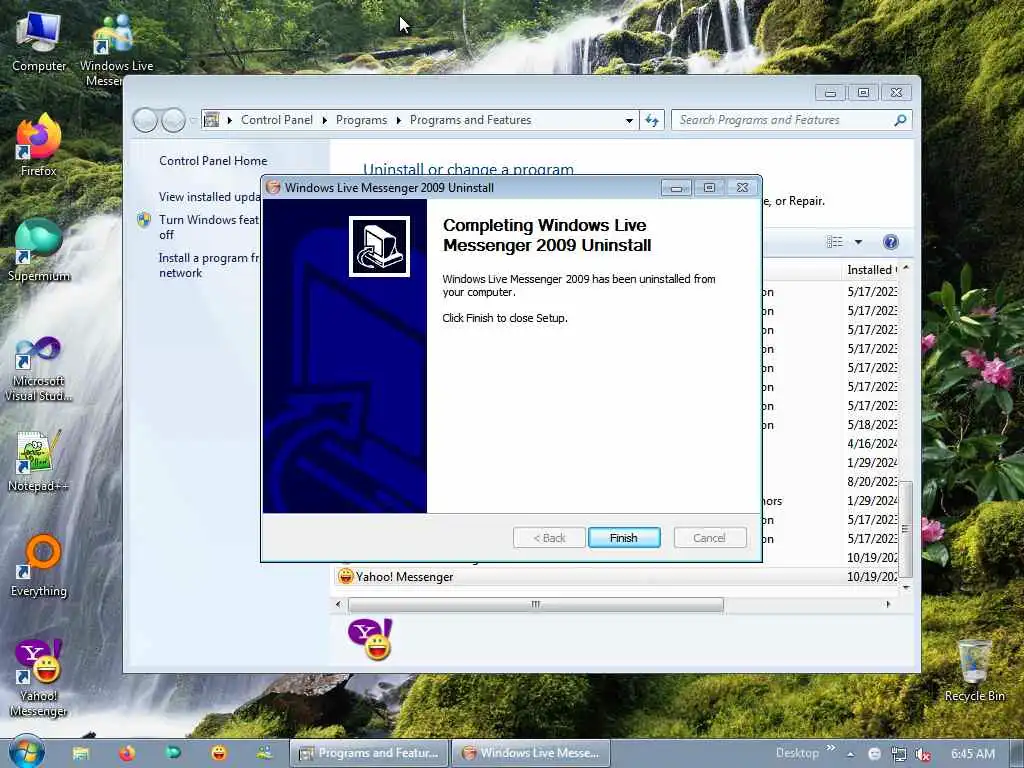Click the muted volume tray icon
1024x768 pixels.
pyautogui.click(x=923, y=754)
